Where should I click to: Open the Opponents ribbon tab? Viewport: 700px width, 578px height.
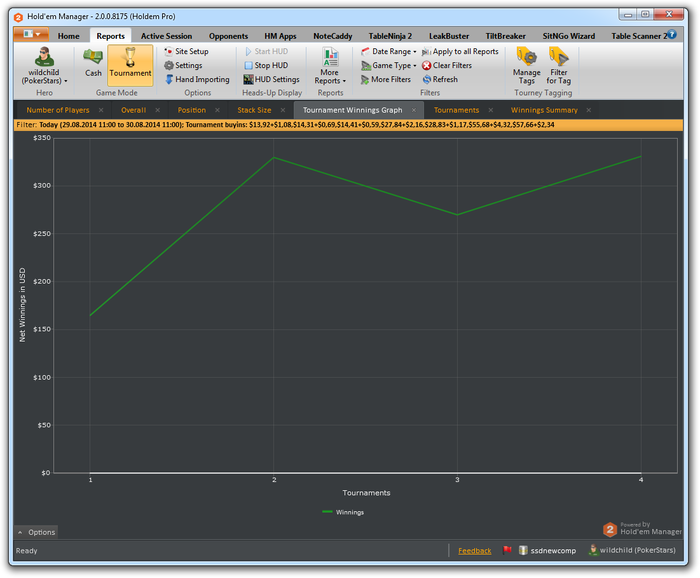[x=228, y=36]
